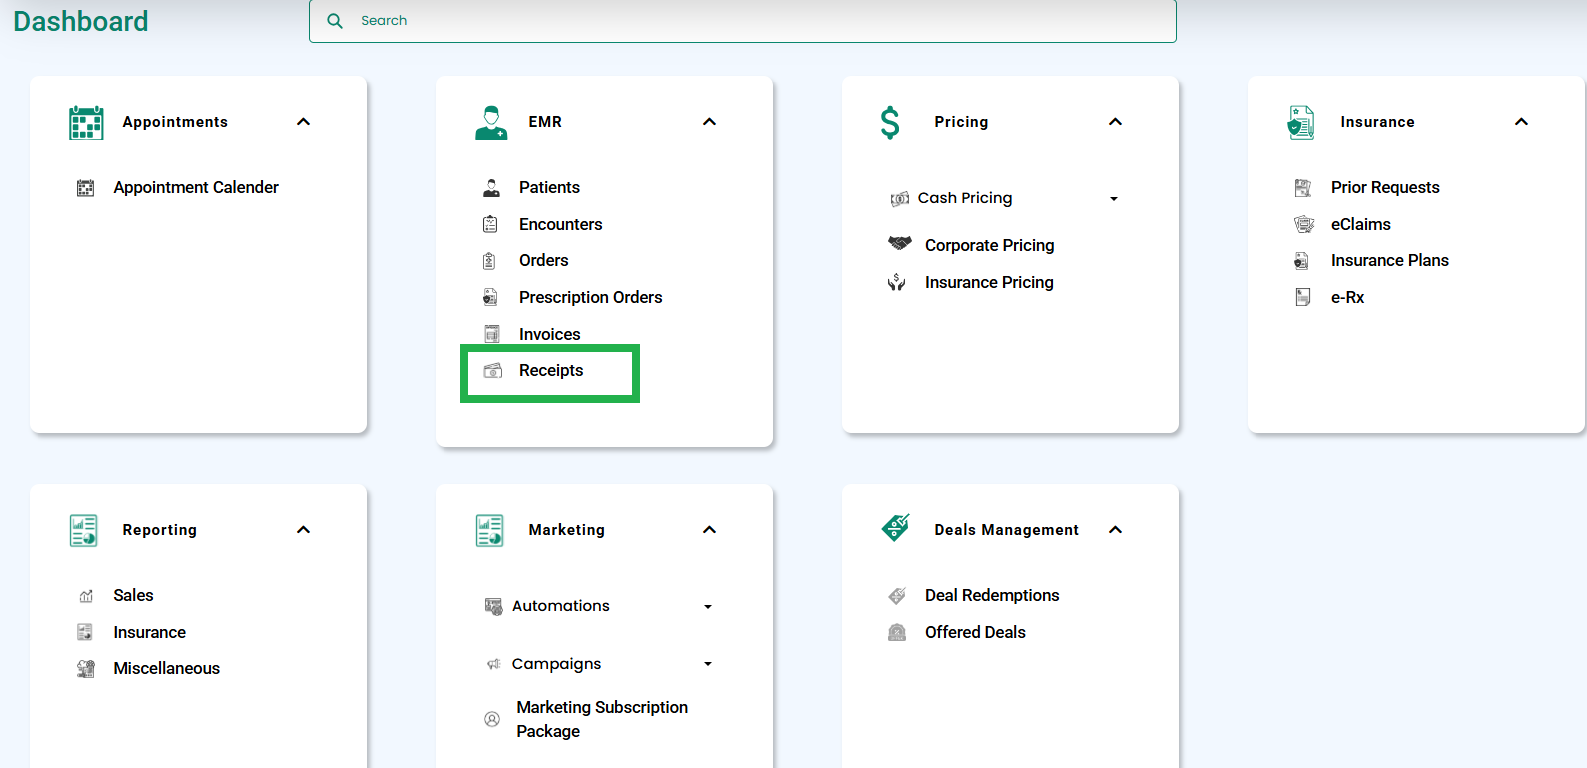The height and width of the screenshot is (768, 1587).
Task: Click the Reporting chart icon
Action: (x=84, y=530)
